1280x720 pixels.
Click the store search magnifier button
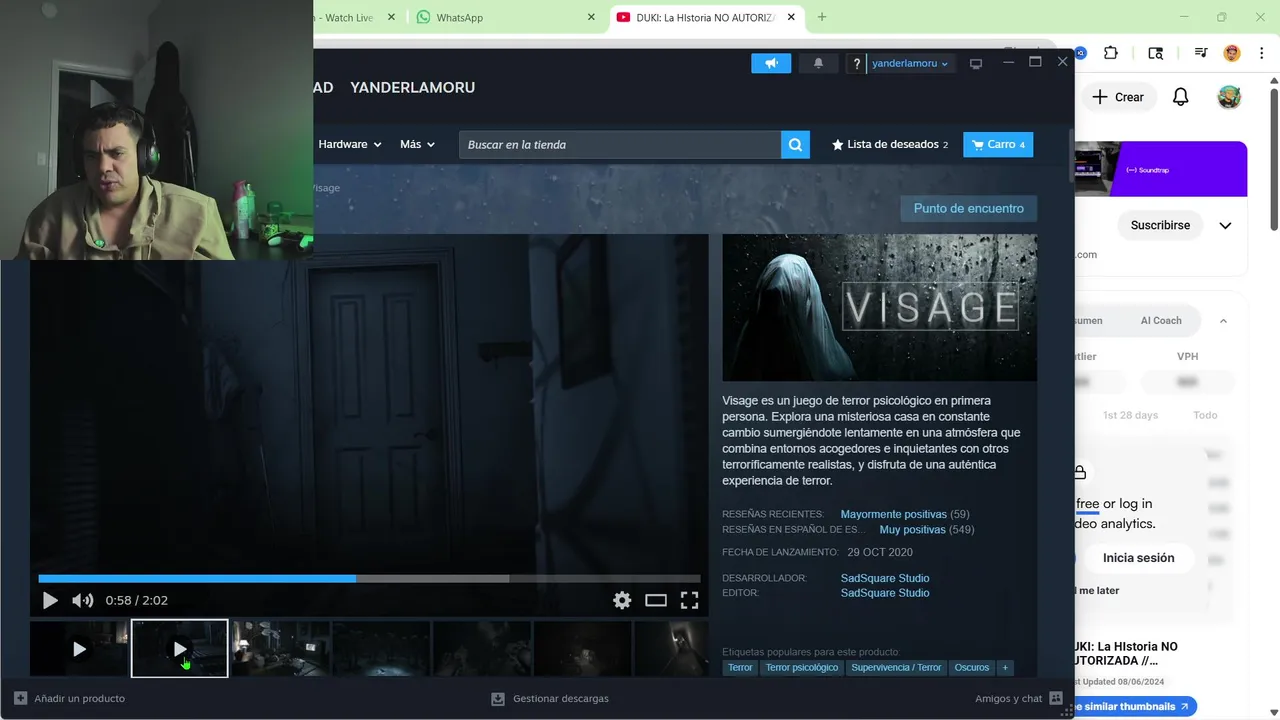795,145
